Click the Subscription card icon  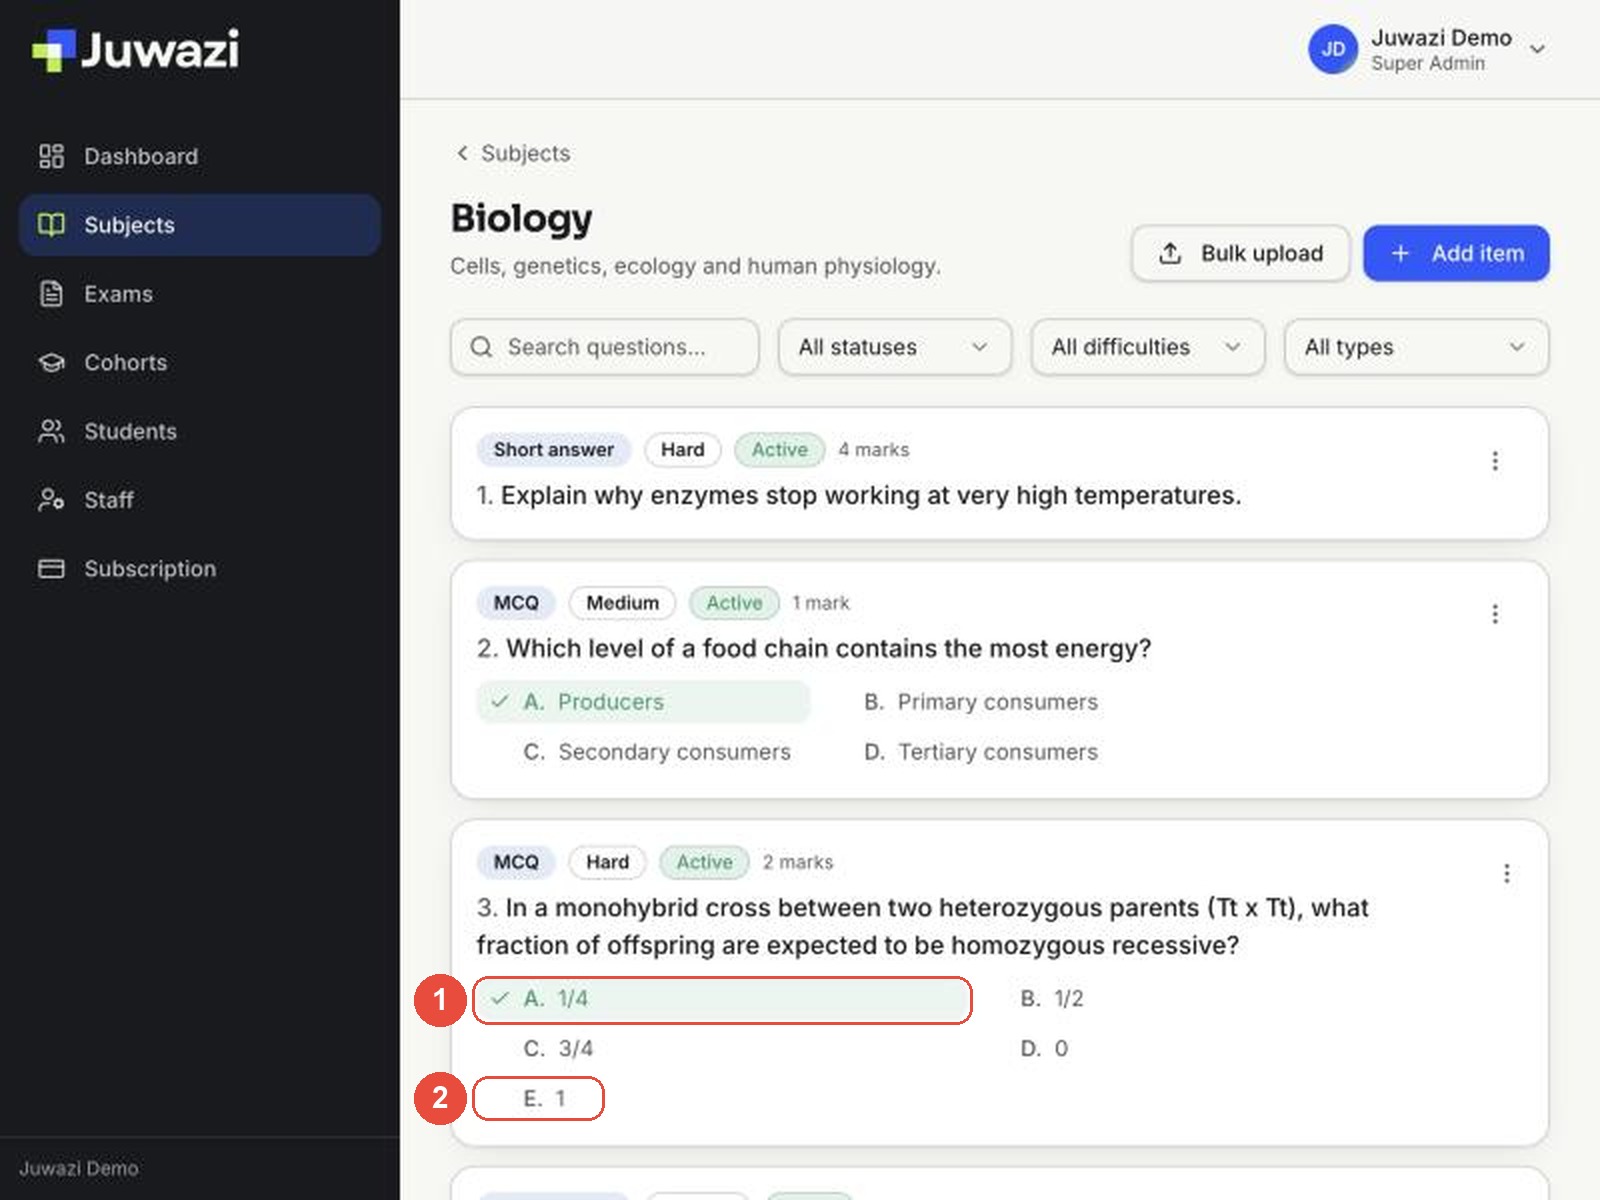click(x=51, y=568)
